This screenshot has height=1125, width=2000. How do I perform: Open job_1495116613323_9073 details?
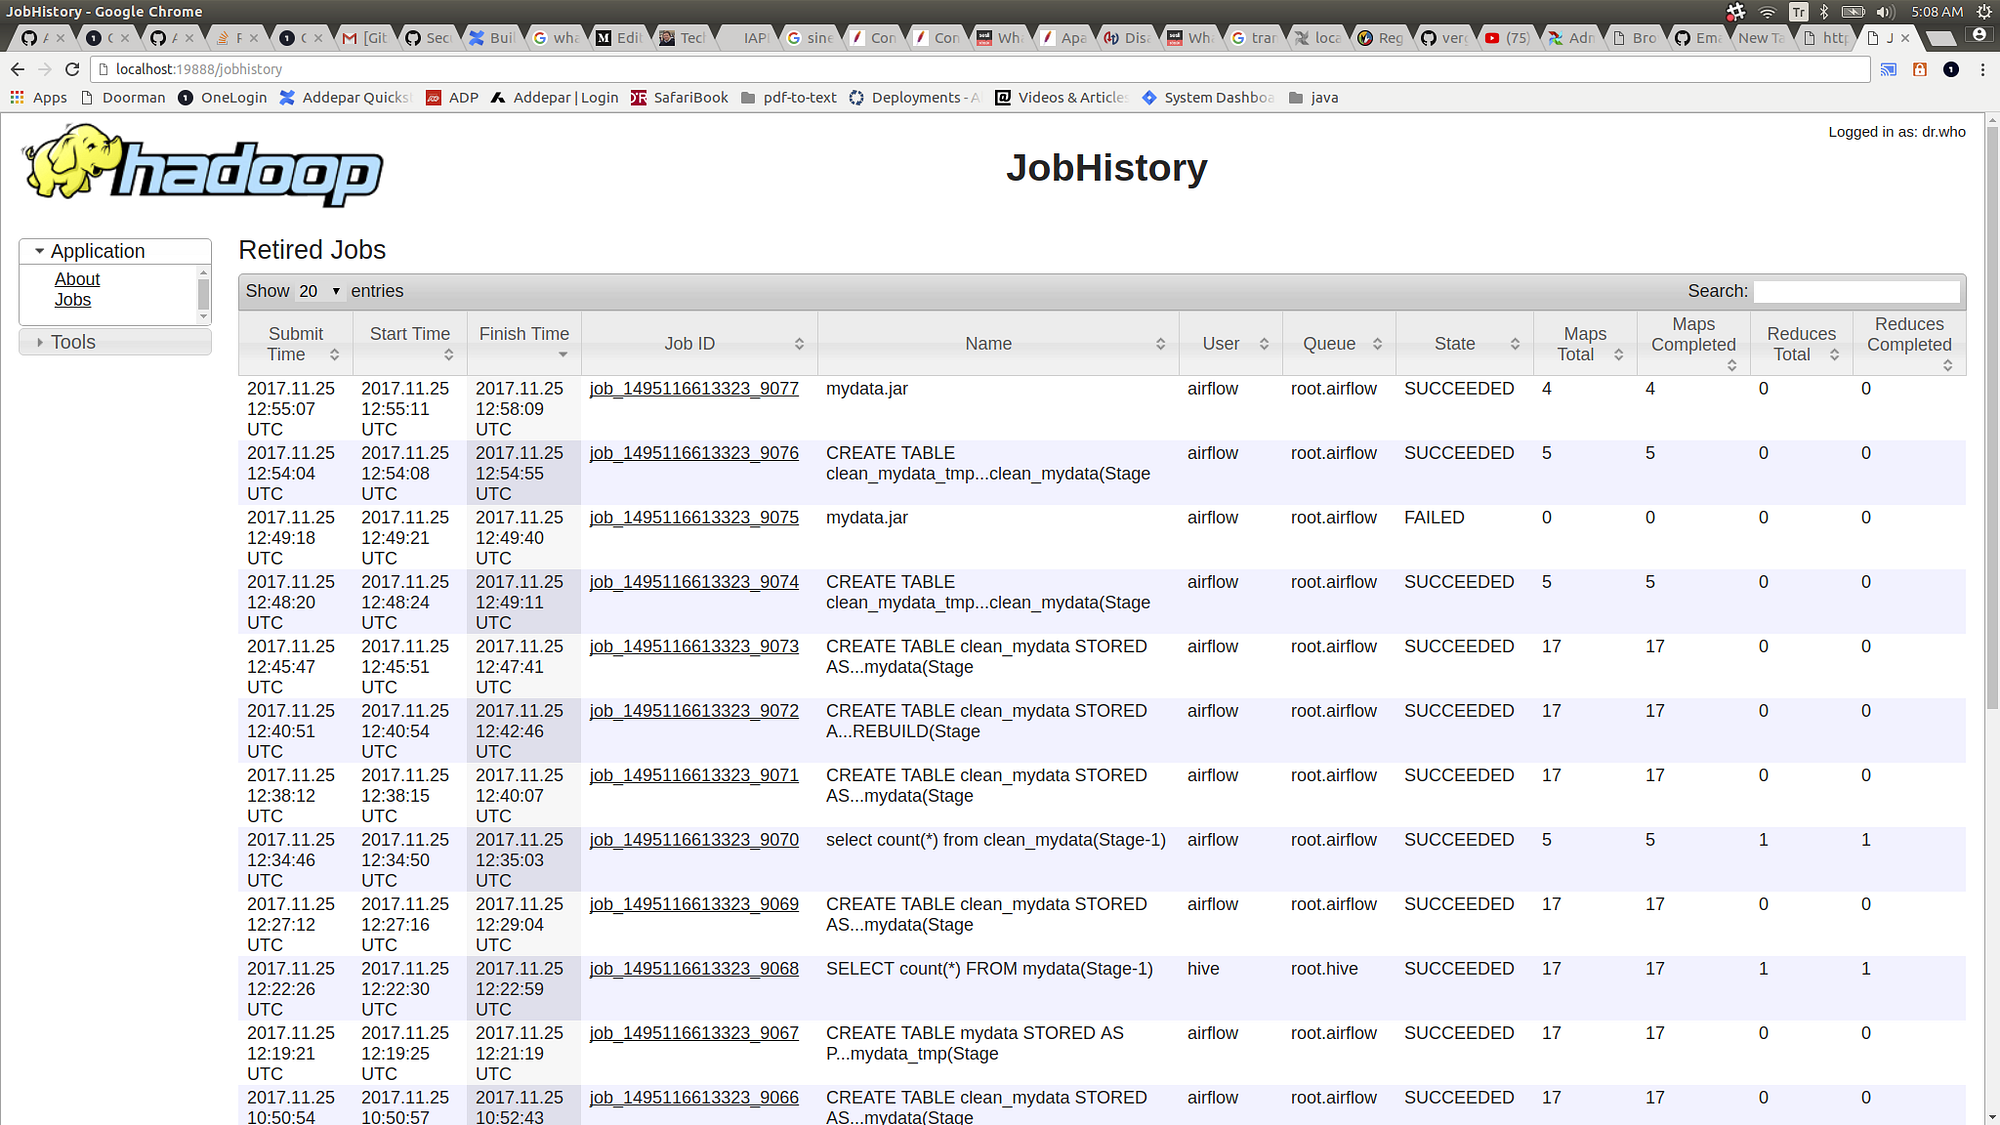coord(694,647)
